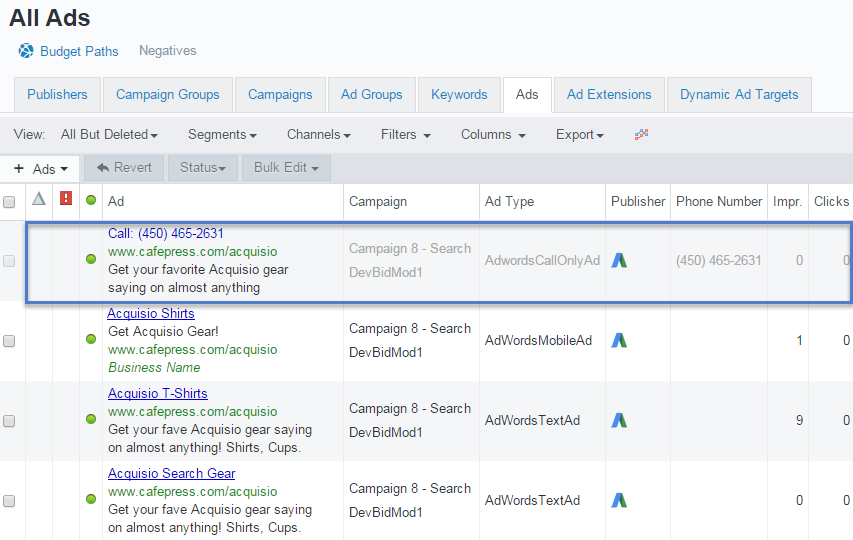Open the Budget Paths link
Image resolution: width=853 pixels, height=540 pixels.
pos(79,51)
